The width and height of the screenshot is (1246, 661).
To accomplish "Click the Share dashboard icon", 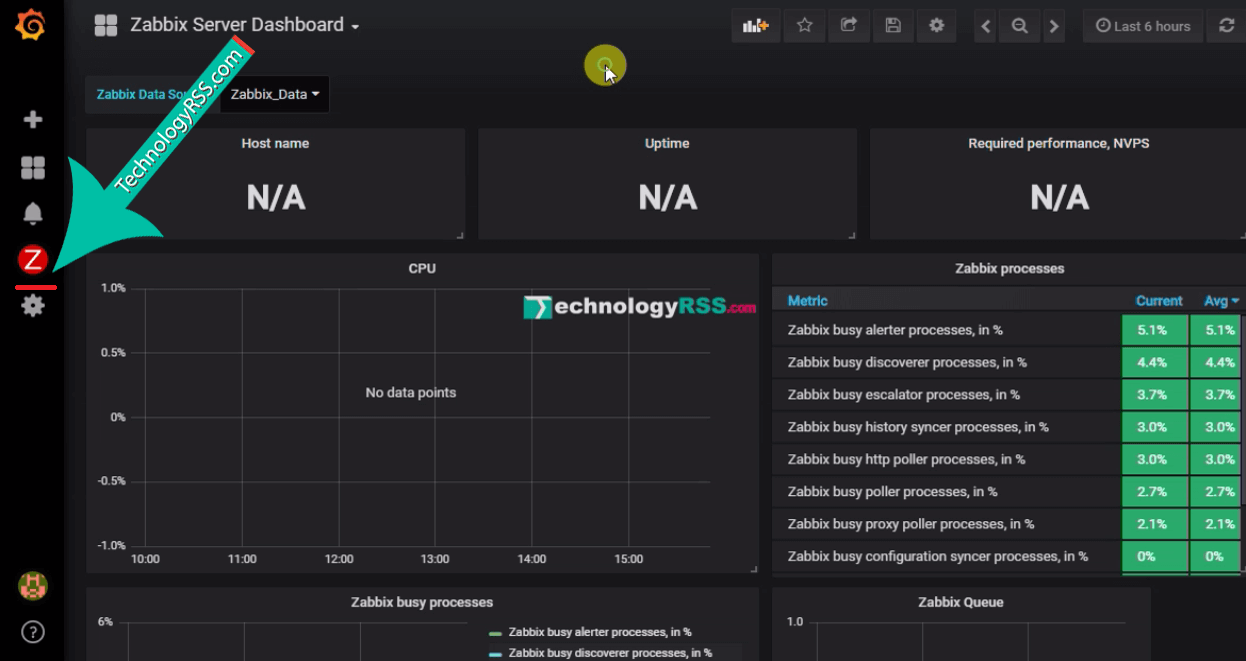I will pyautogui.click(x=848, y=26).
